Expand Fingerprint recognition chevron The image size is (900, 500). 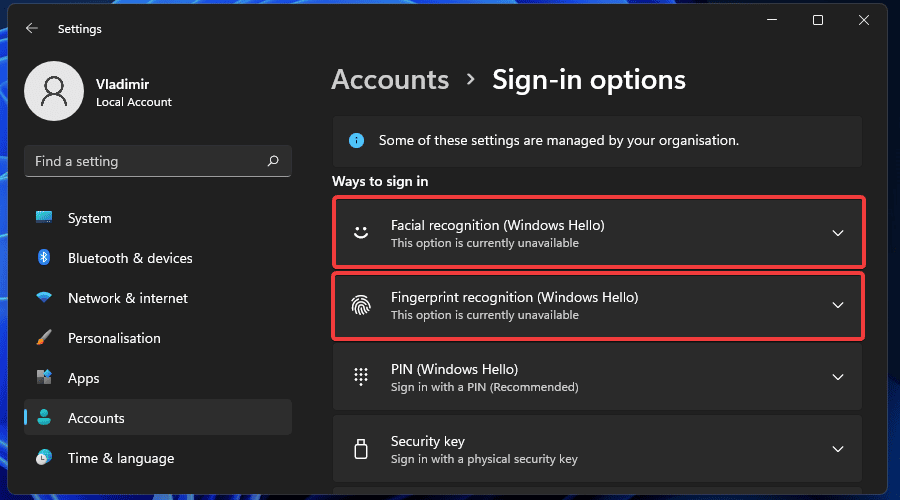[838, 305]
